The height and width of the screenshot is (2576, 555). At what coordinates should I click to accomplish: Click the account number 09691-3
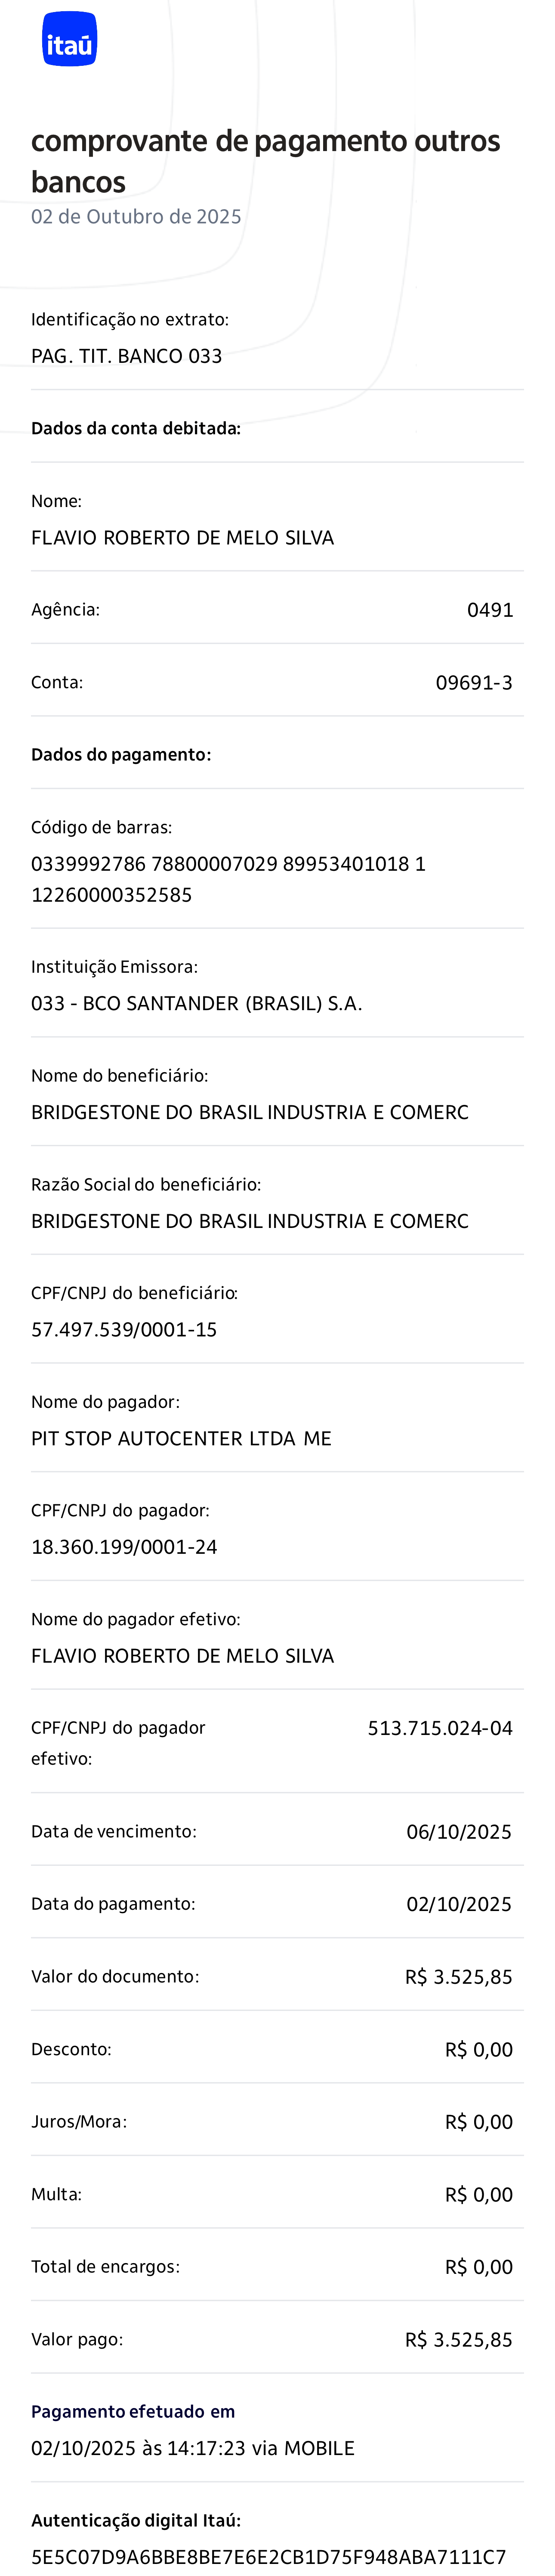point(474,683)
